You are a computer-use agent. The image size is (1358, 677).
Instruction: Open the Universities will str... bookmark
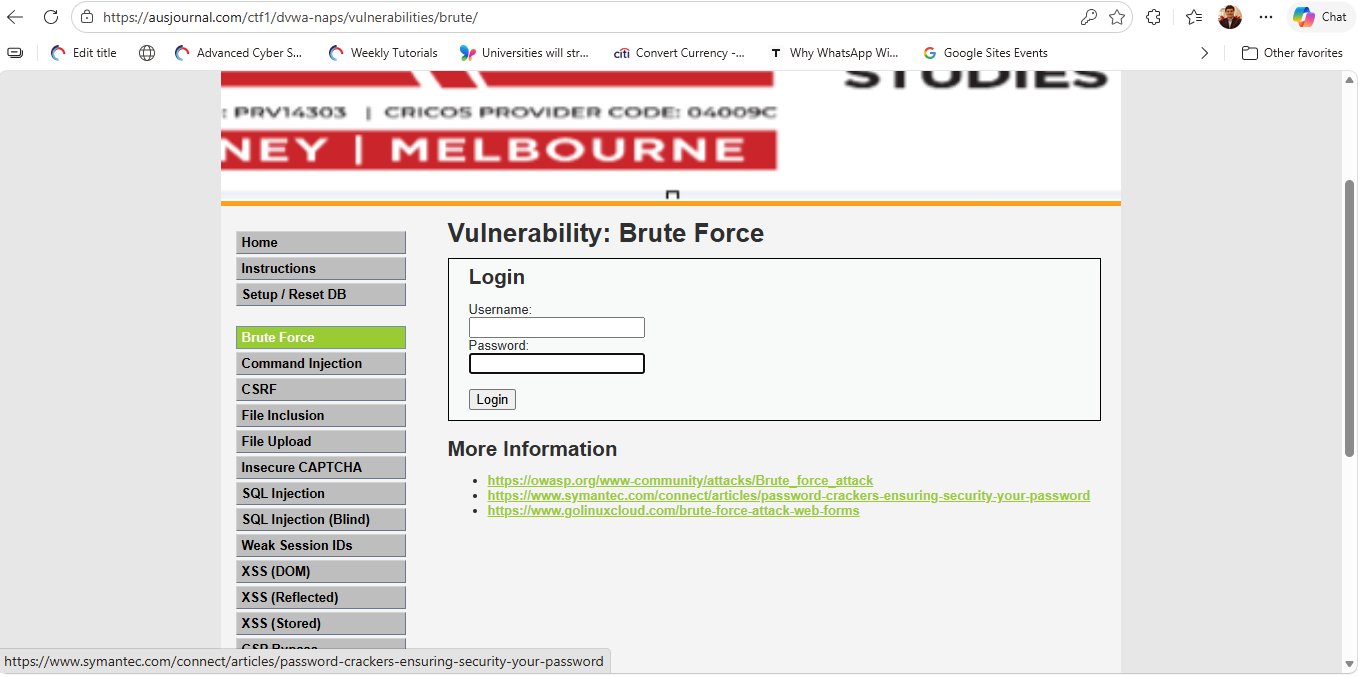tap(525, 53)
